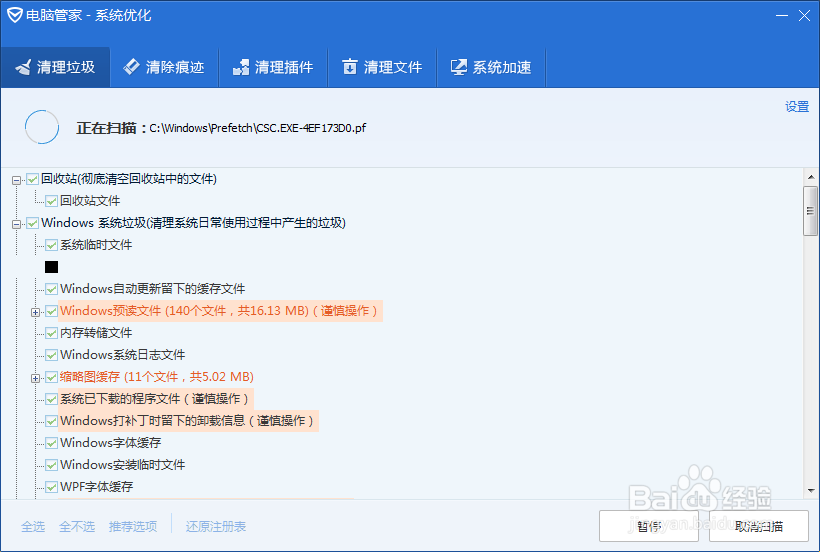Click the plugin icon on 清理插件 tab

(x=241, y=67)
